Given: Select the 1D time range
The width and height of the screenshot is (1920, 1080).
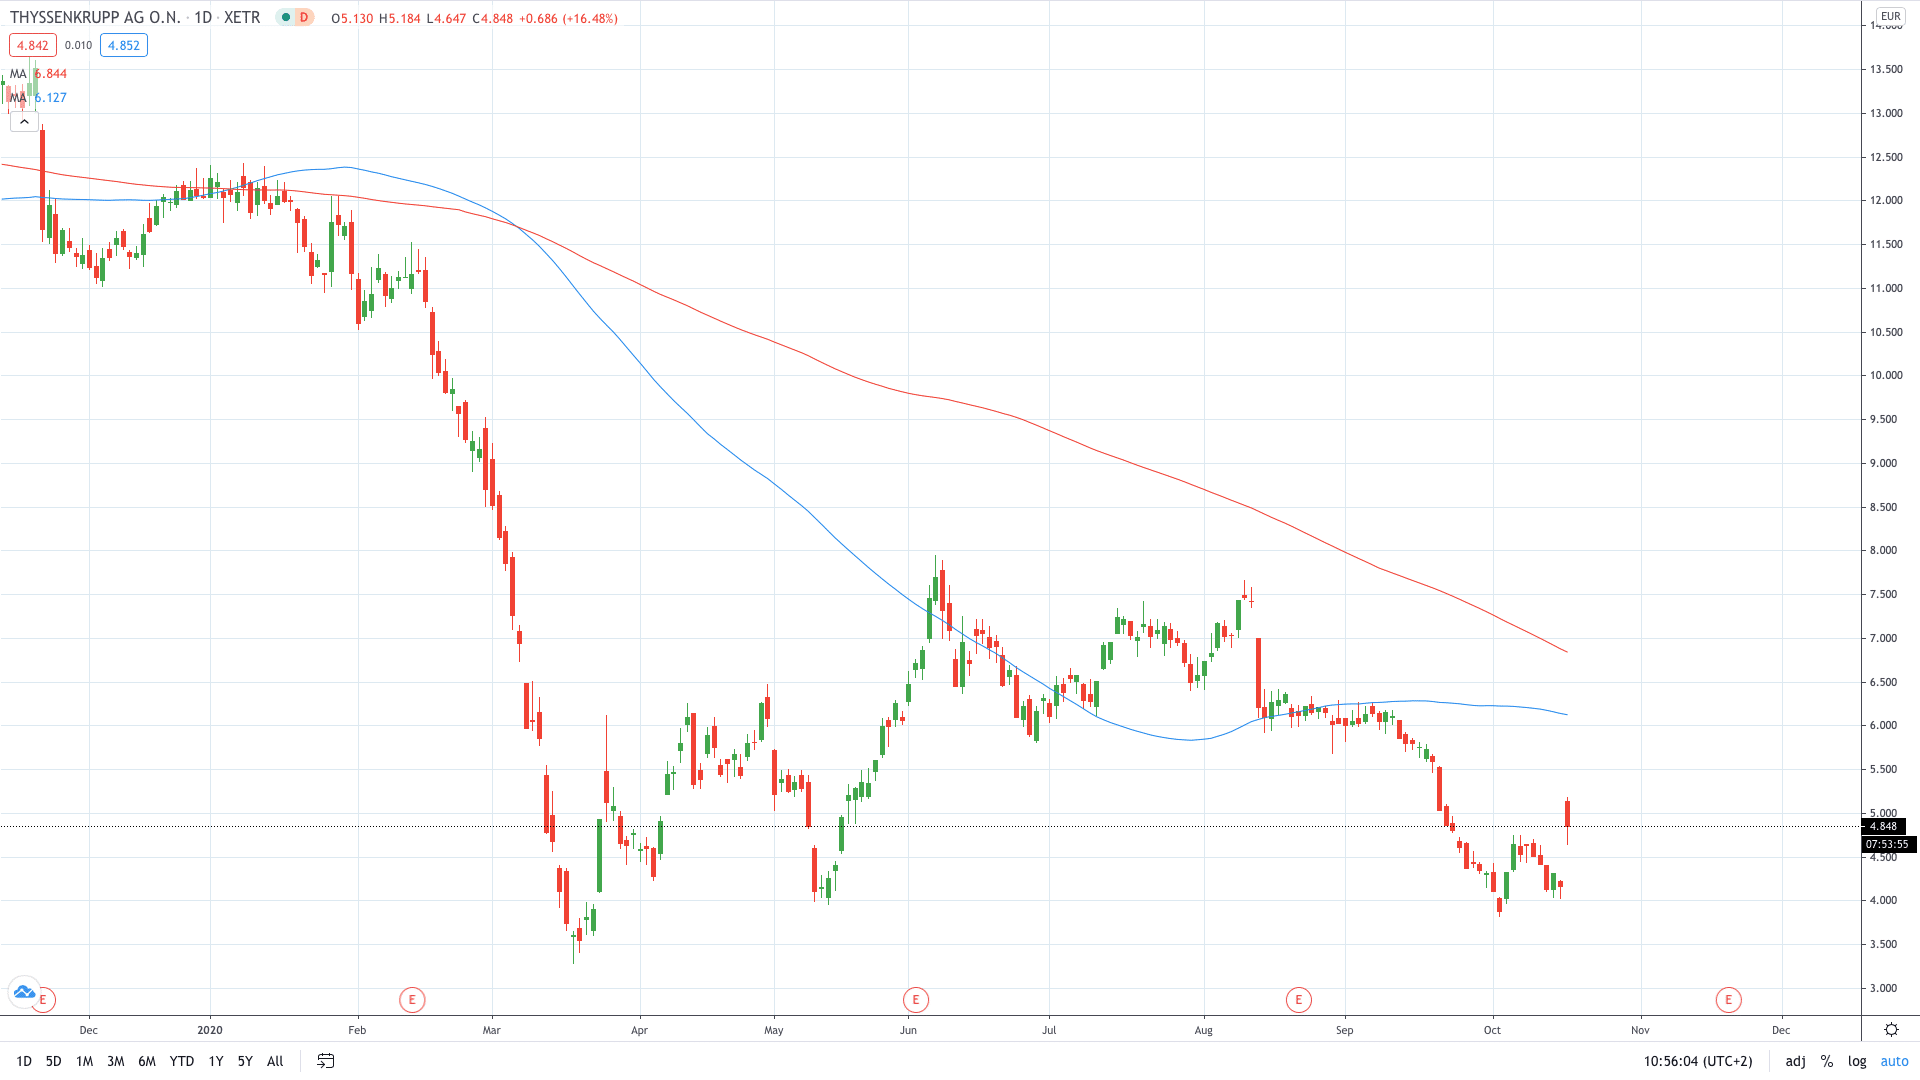Looking at the screenshot, I should (24, 1061).
